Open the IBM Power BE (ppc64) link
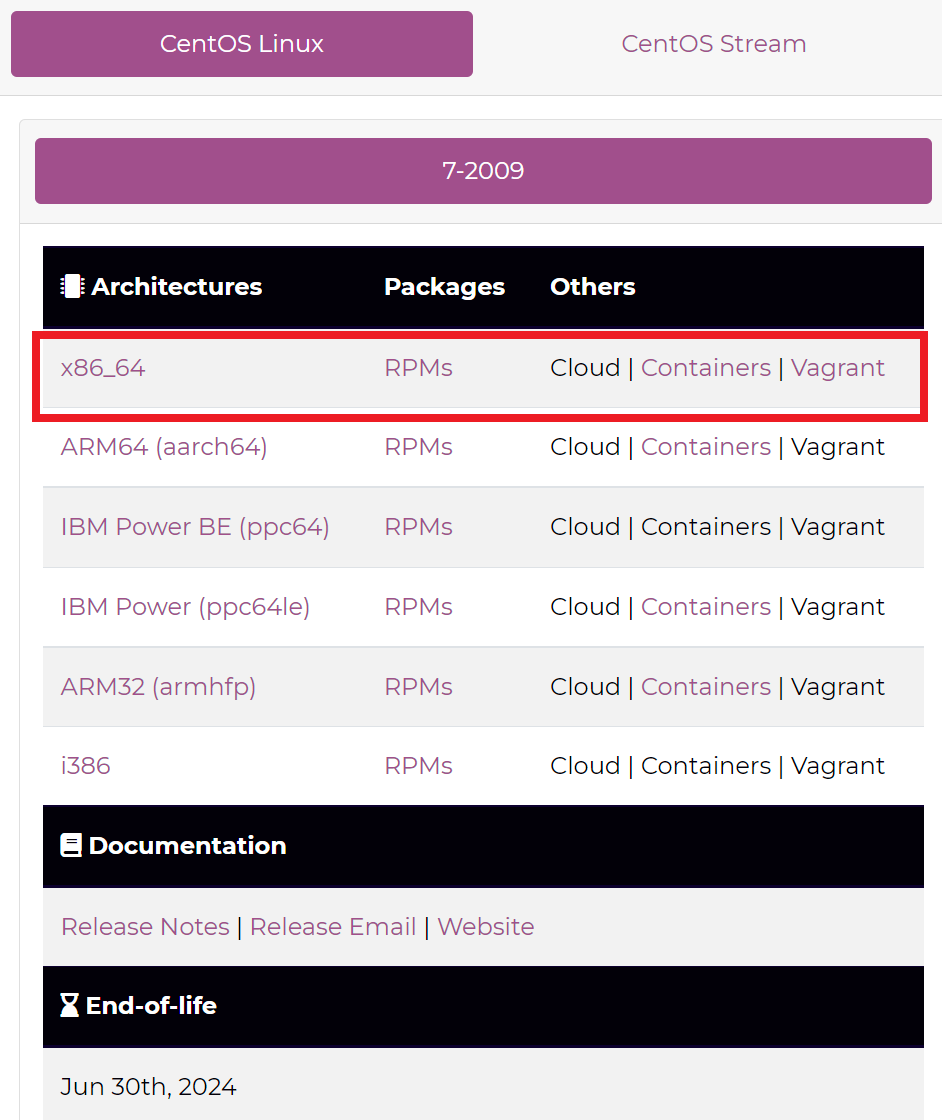Image resolution: width=942 pixels, height=1120 pixels. point(195,527)
